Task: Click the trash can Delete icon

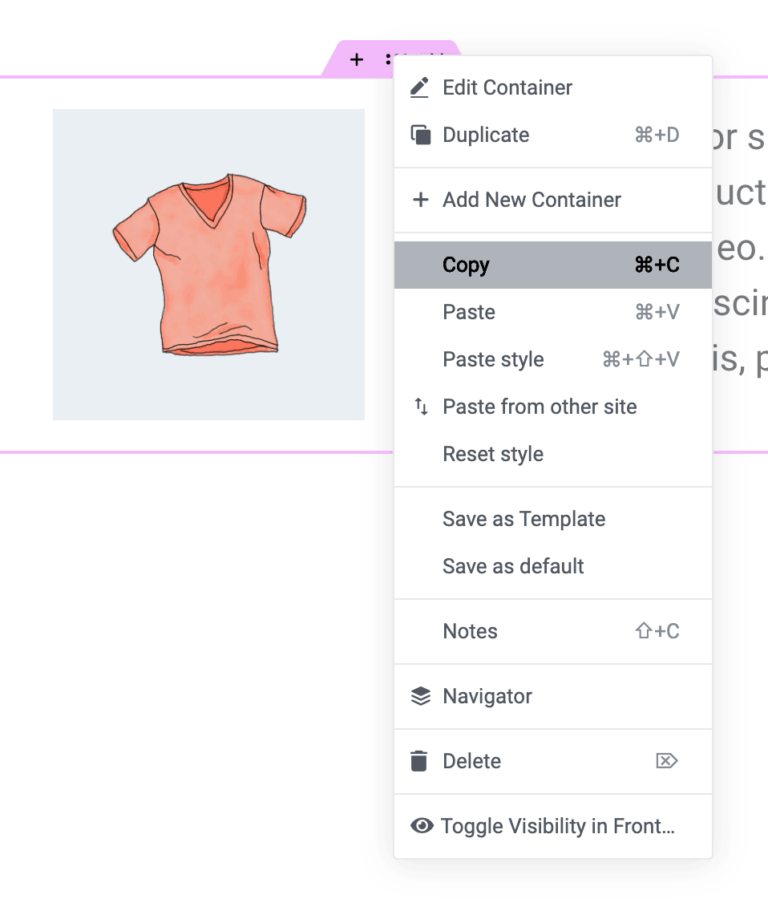Action: pos(420,761)
